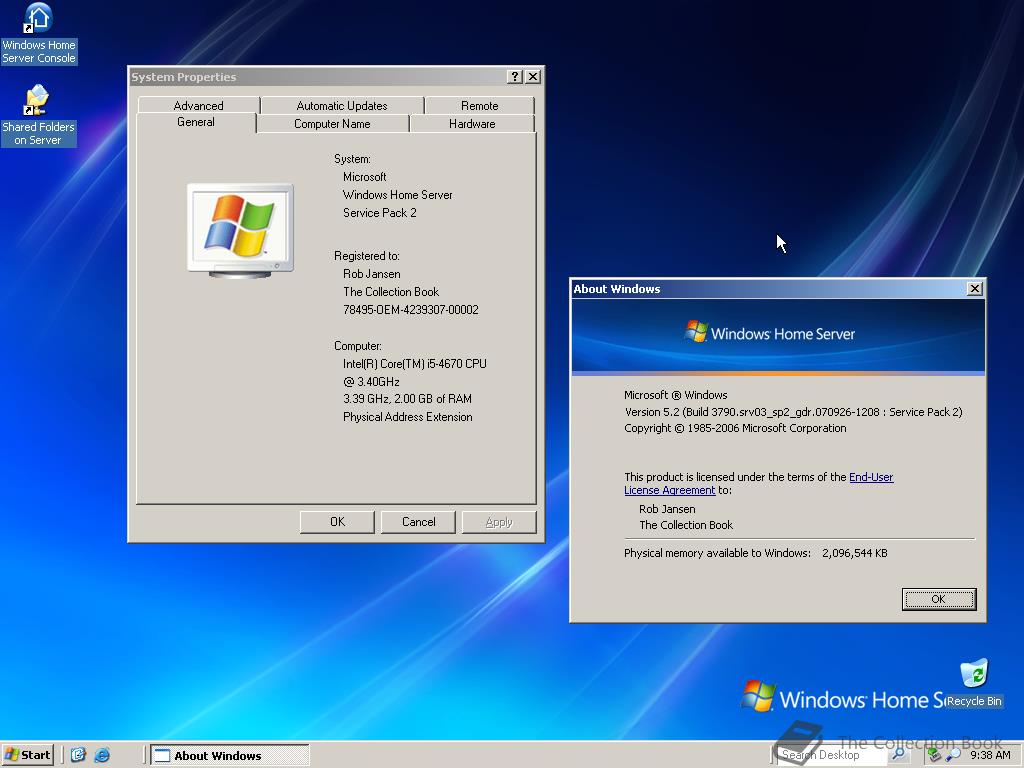Click the Copyright 1985-2006 Microsoft Corporation text
Image resolution: width=1024 pixels, height=768 pixels.
[x=735, y=428]
